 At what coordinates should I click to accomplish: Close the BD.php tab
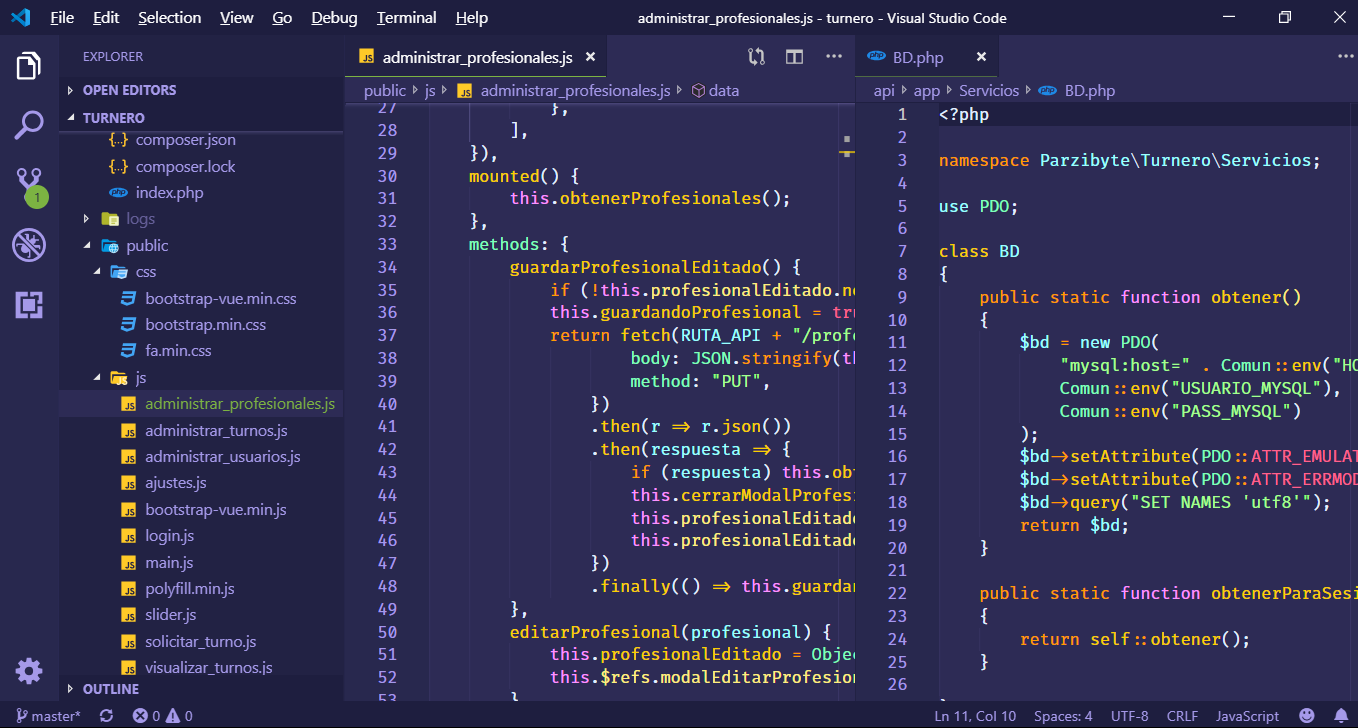(x=982, y=57)
